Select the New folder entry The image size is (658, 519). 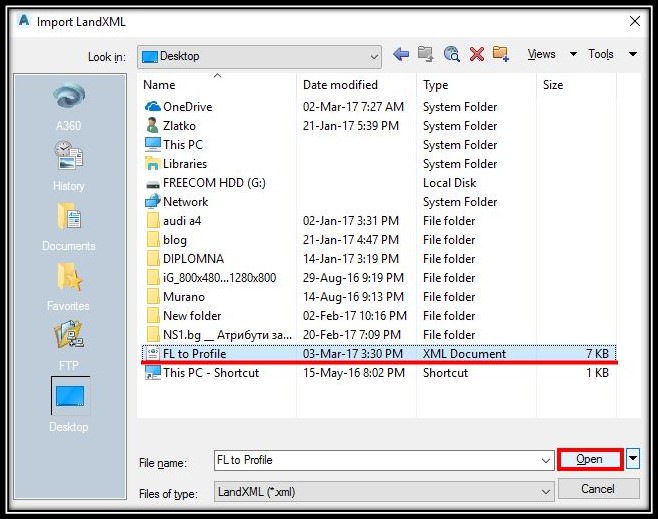pos(192,316)
